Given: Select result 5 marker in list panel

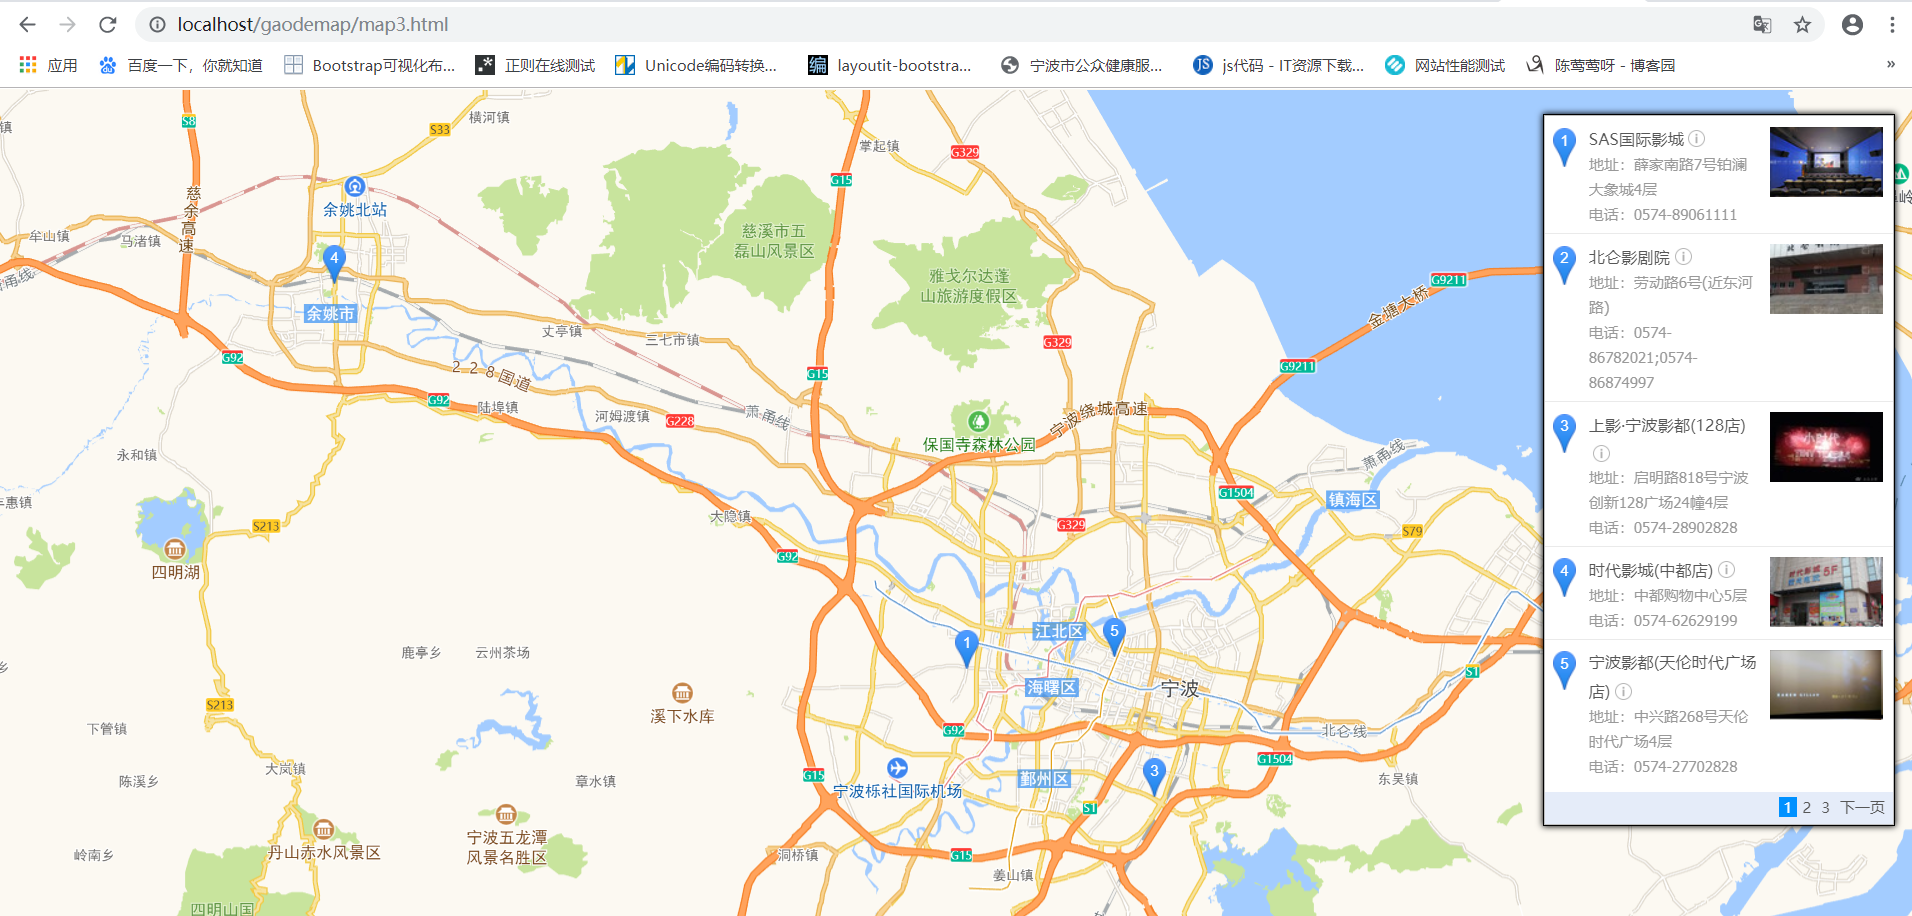Looking at the screenshot, I should pos(1564,670).
